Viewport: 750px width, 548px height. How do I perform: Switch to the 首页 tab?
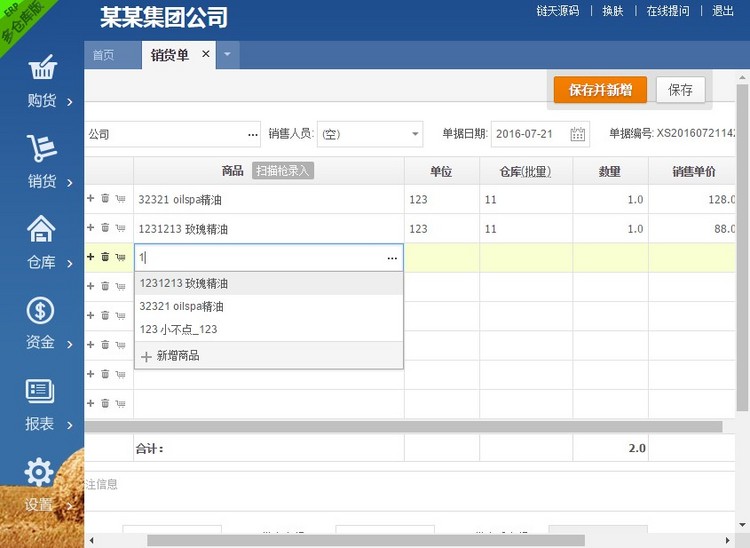[x=103, y=55]
